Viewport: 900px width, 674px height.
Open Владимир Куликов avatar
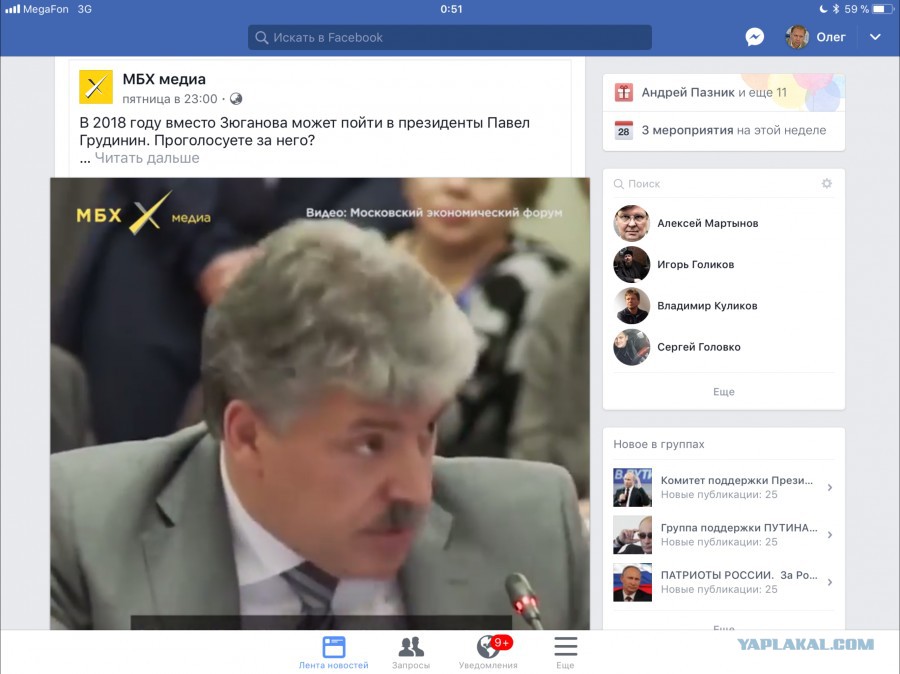(631, 306)
